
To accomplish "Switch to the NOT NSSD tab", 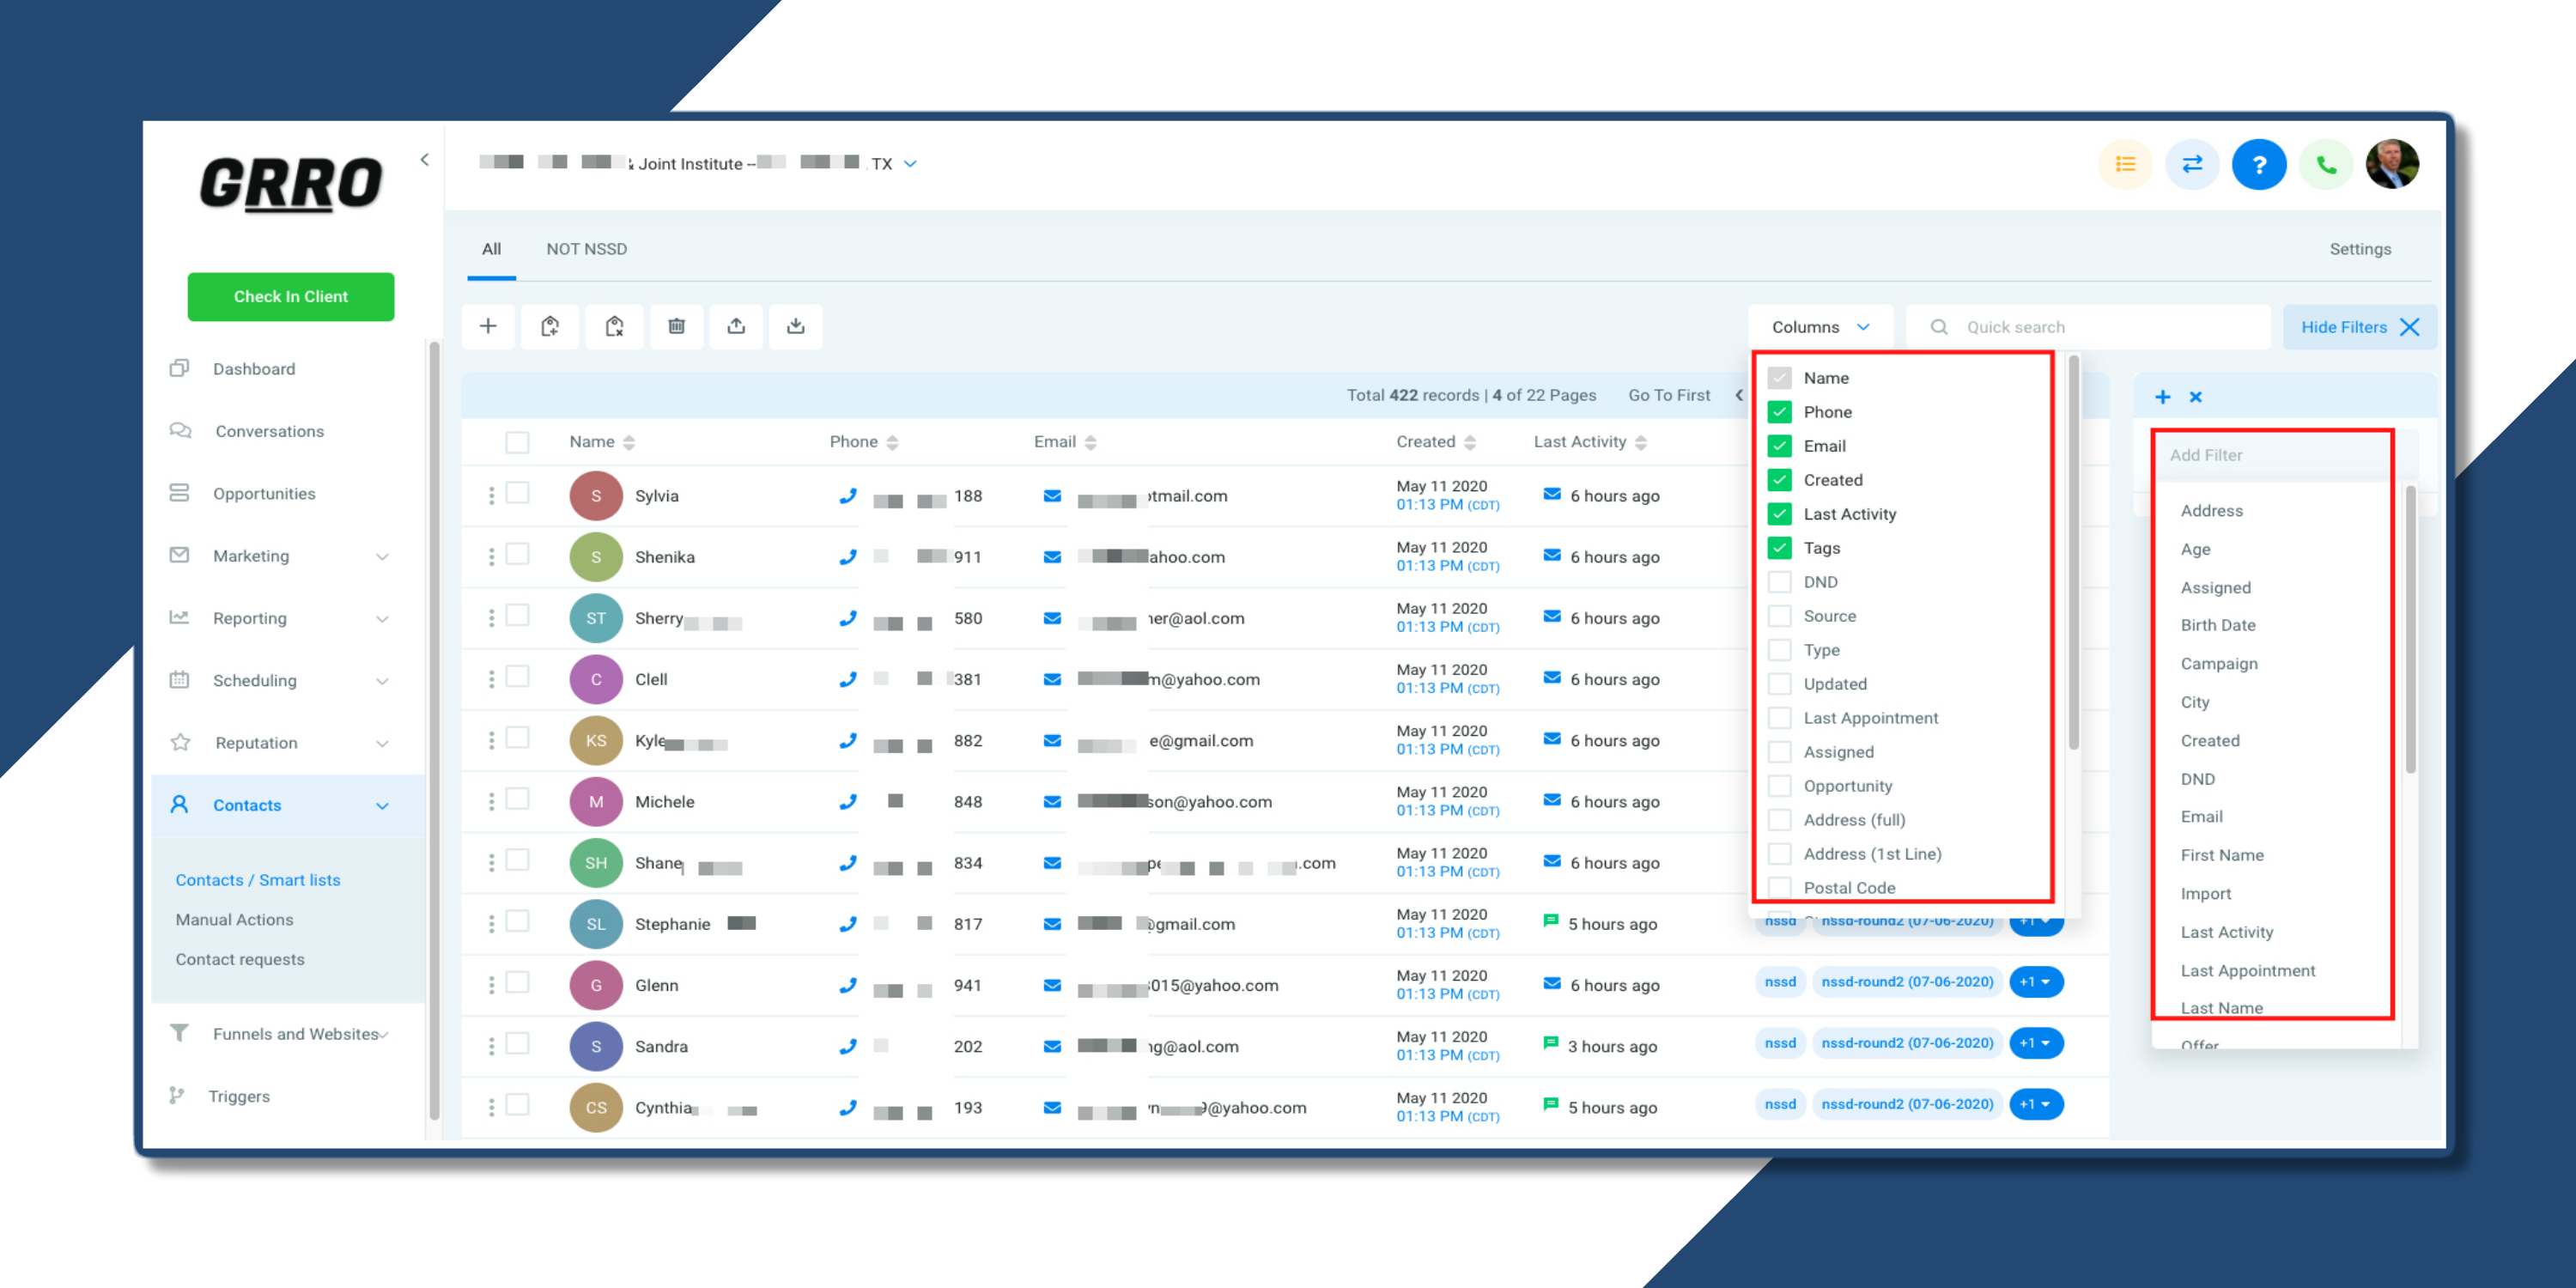I will point(586,249).
